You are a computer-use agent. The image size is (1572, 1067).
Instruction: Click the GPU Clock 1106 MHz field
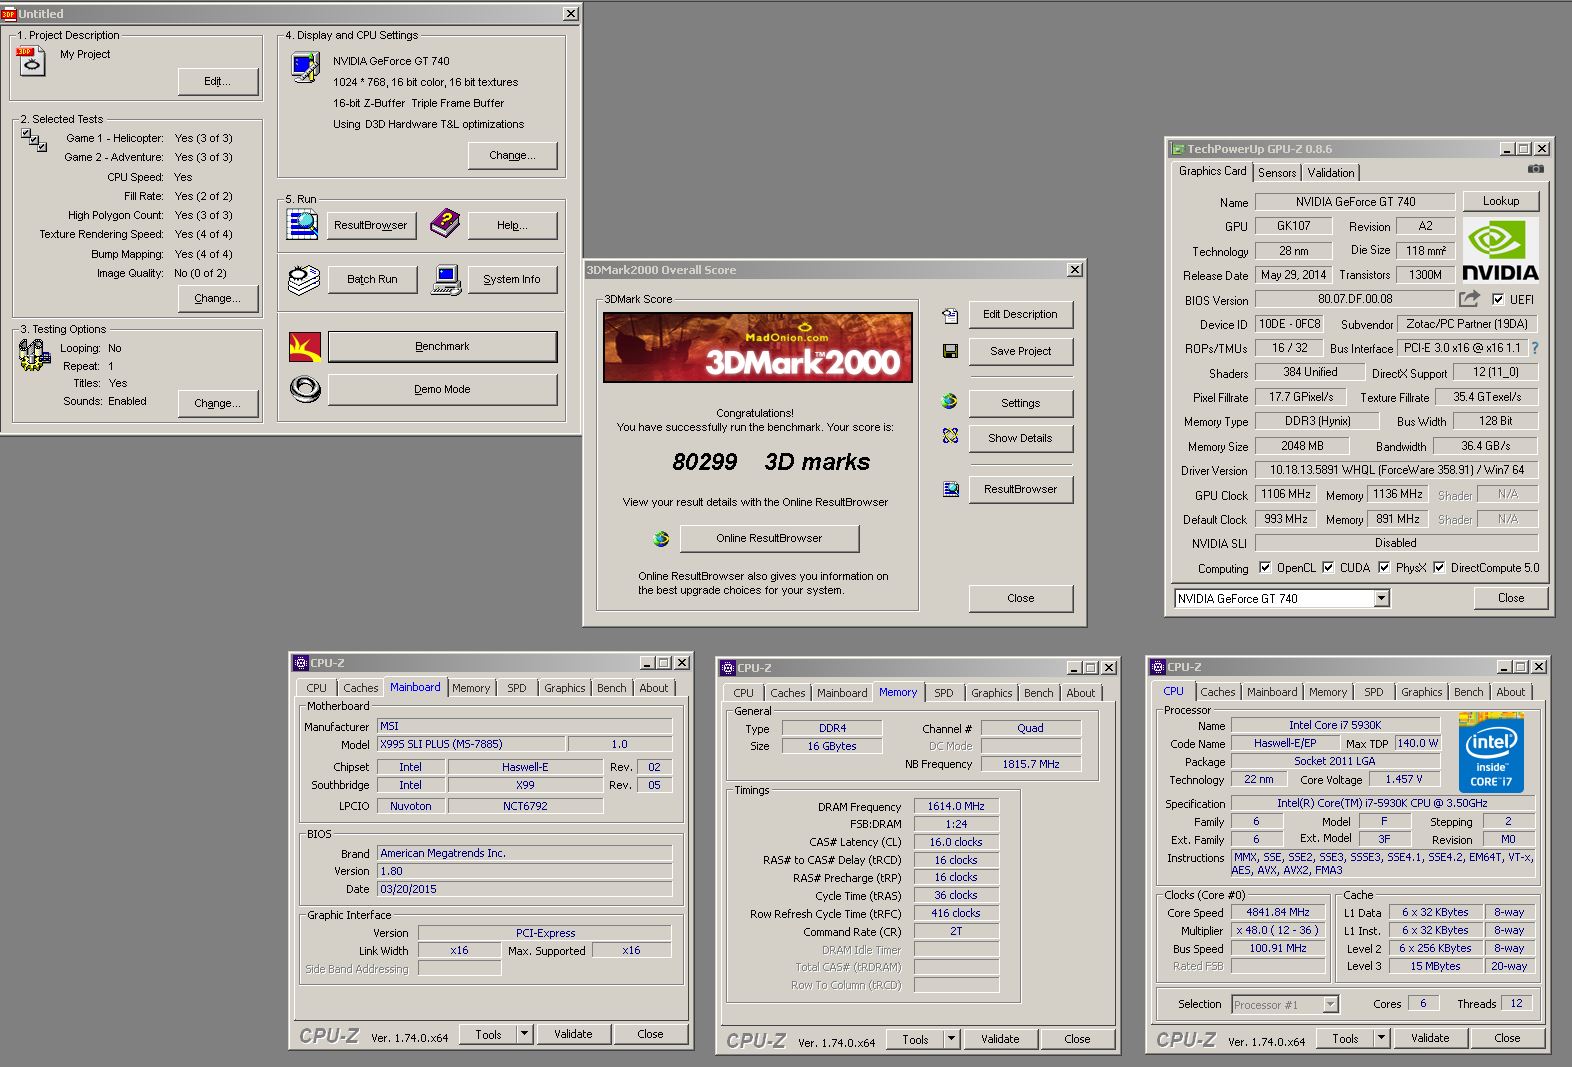1286,494
